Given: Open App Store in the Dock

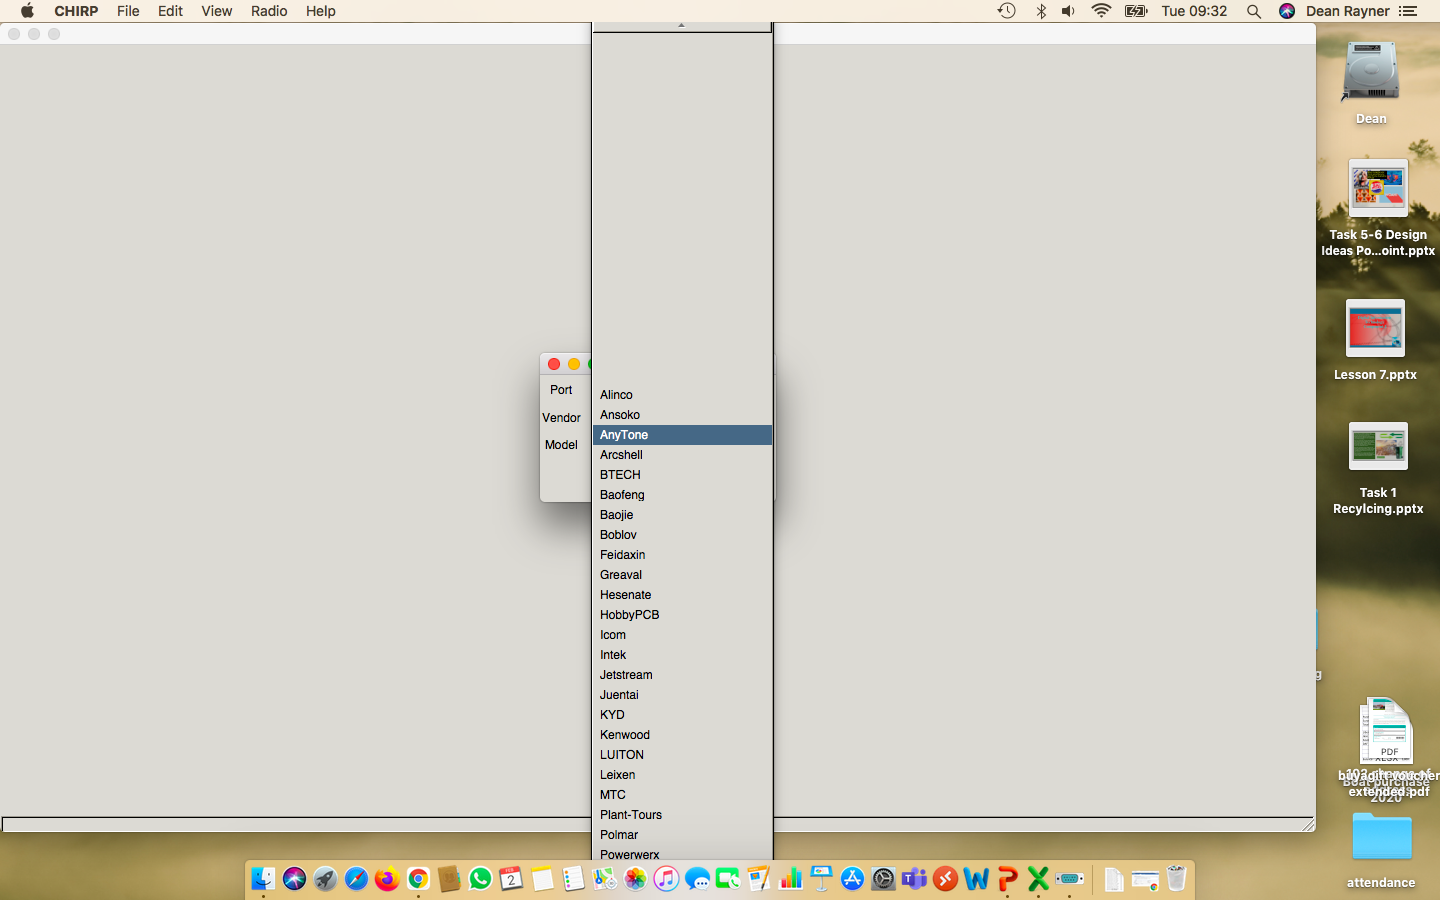Looking at the screenshot, I should (x=852, y=879).
